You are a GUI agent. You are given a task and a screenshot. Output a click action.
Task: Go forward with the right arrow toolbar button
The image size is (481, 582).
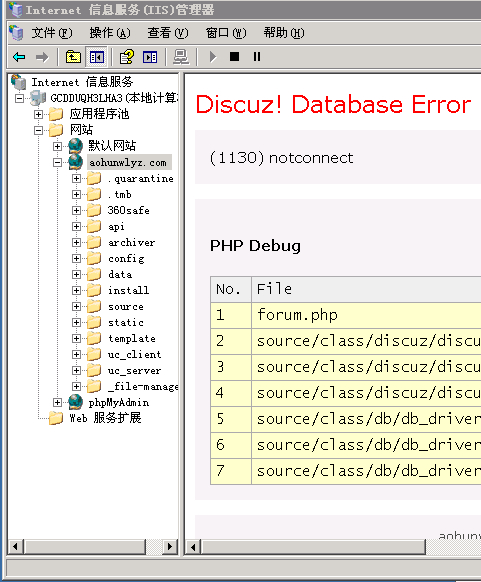[42, 57]
